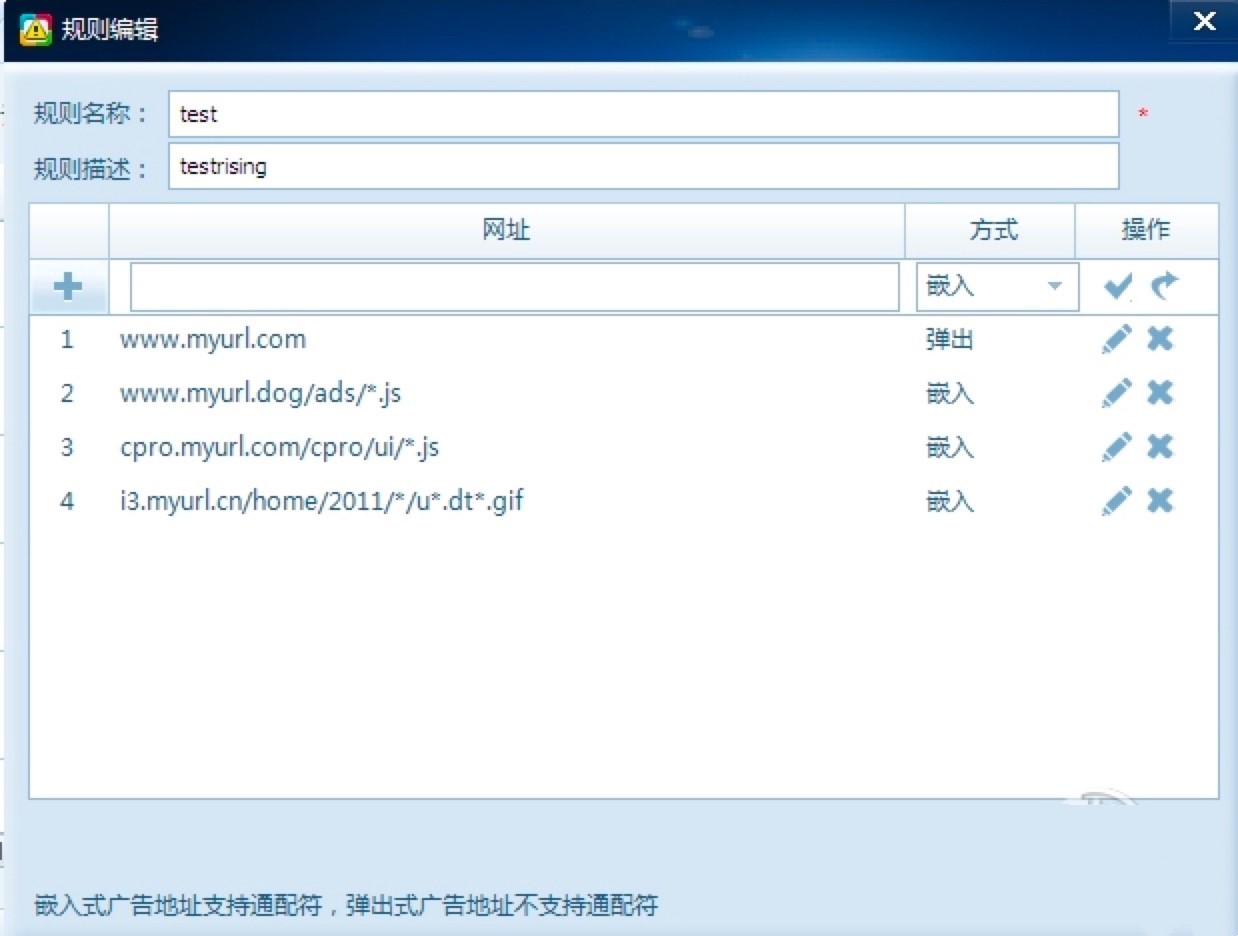Select the cpro.myurl.com/cpro/ui/*.js entry
Image resolution: width=1238 pixels, height=936 pixels.
(x=280, y=447)
